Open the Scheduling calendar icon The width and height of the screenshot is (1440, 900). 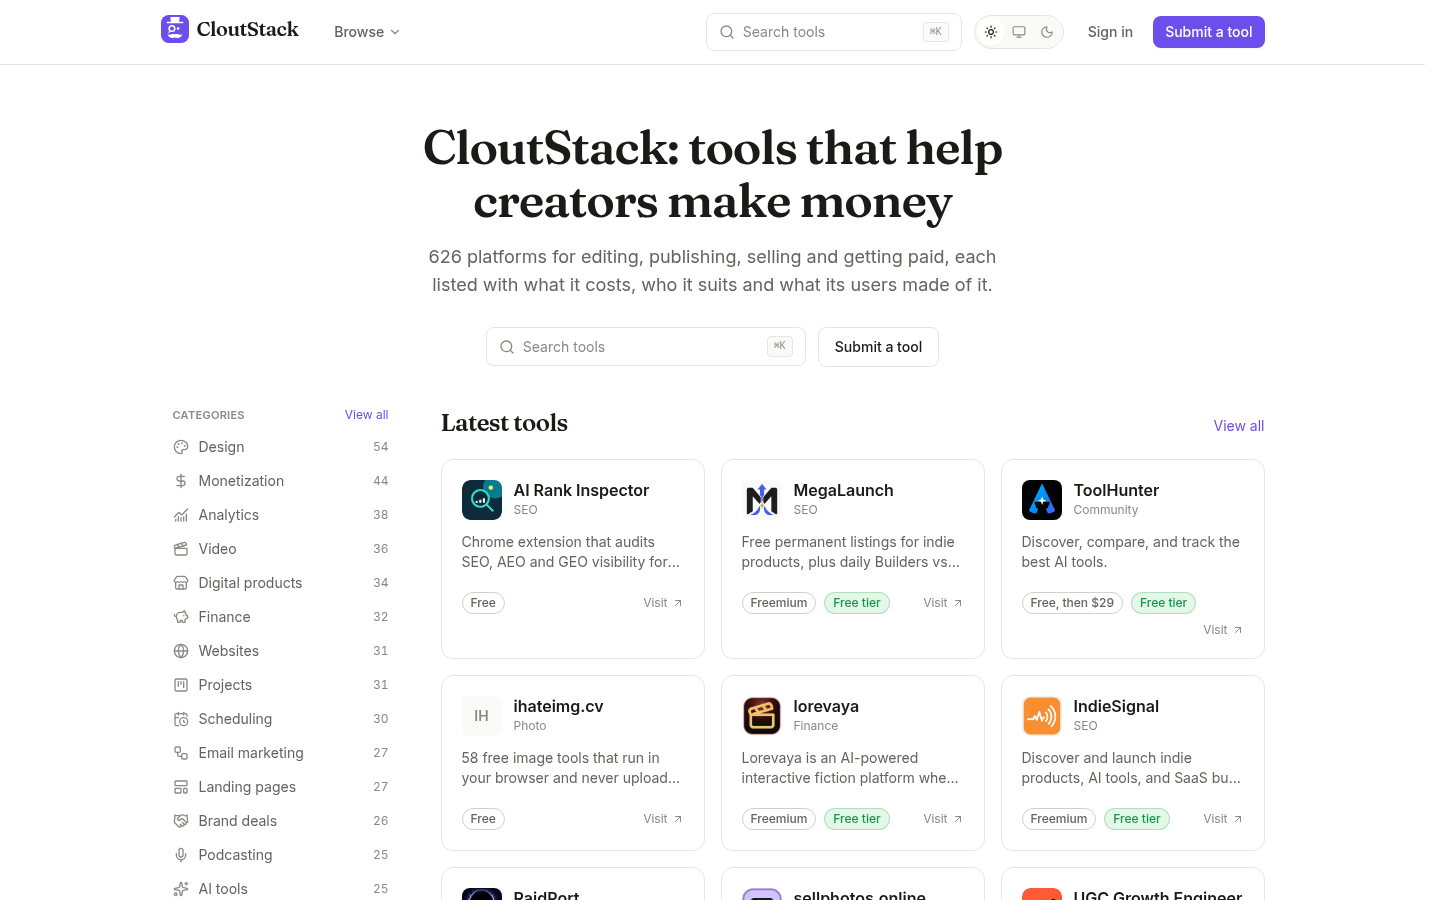click(181, 719)
